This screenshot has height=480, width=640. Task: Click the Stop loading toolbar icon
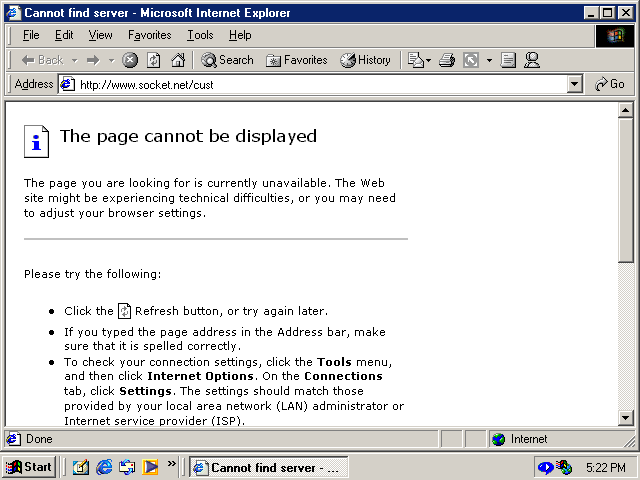click(130, 60)
